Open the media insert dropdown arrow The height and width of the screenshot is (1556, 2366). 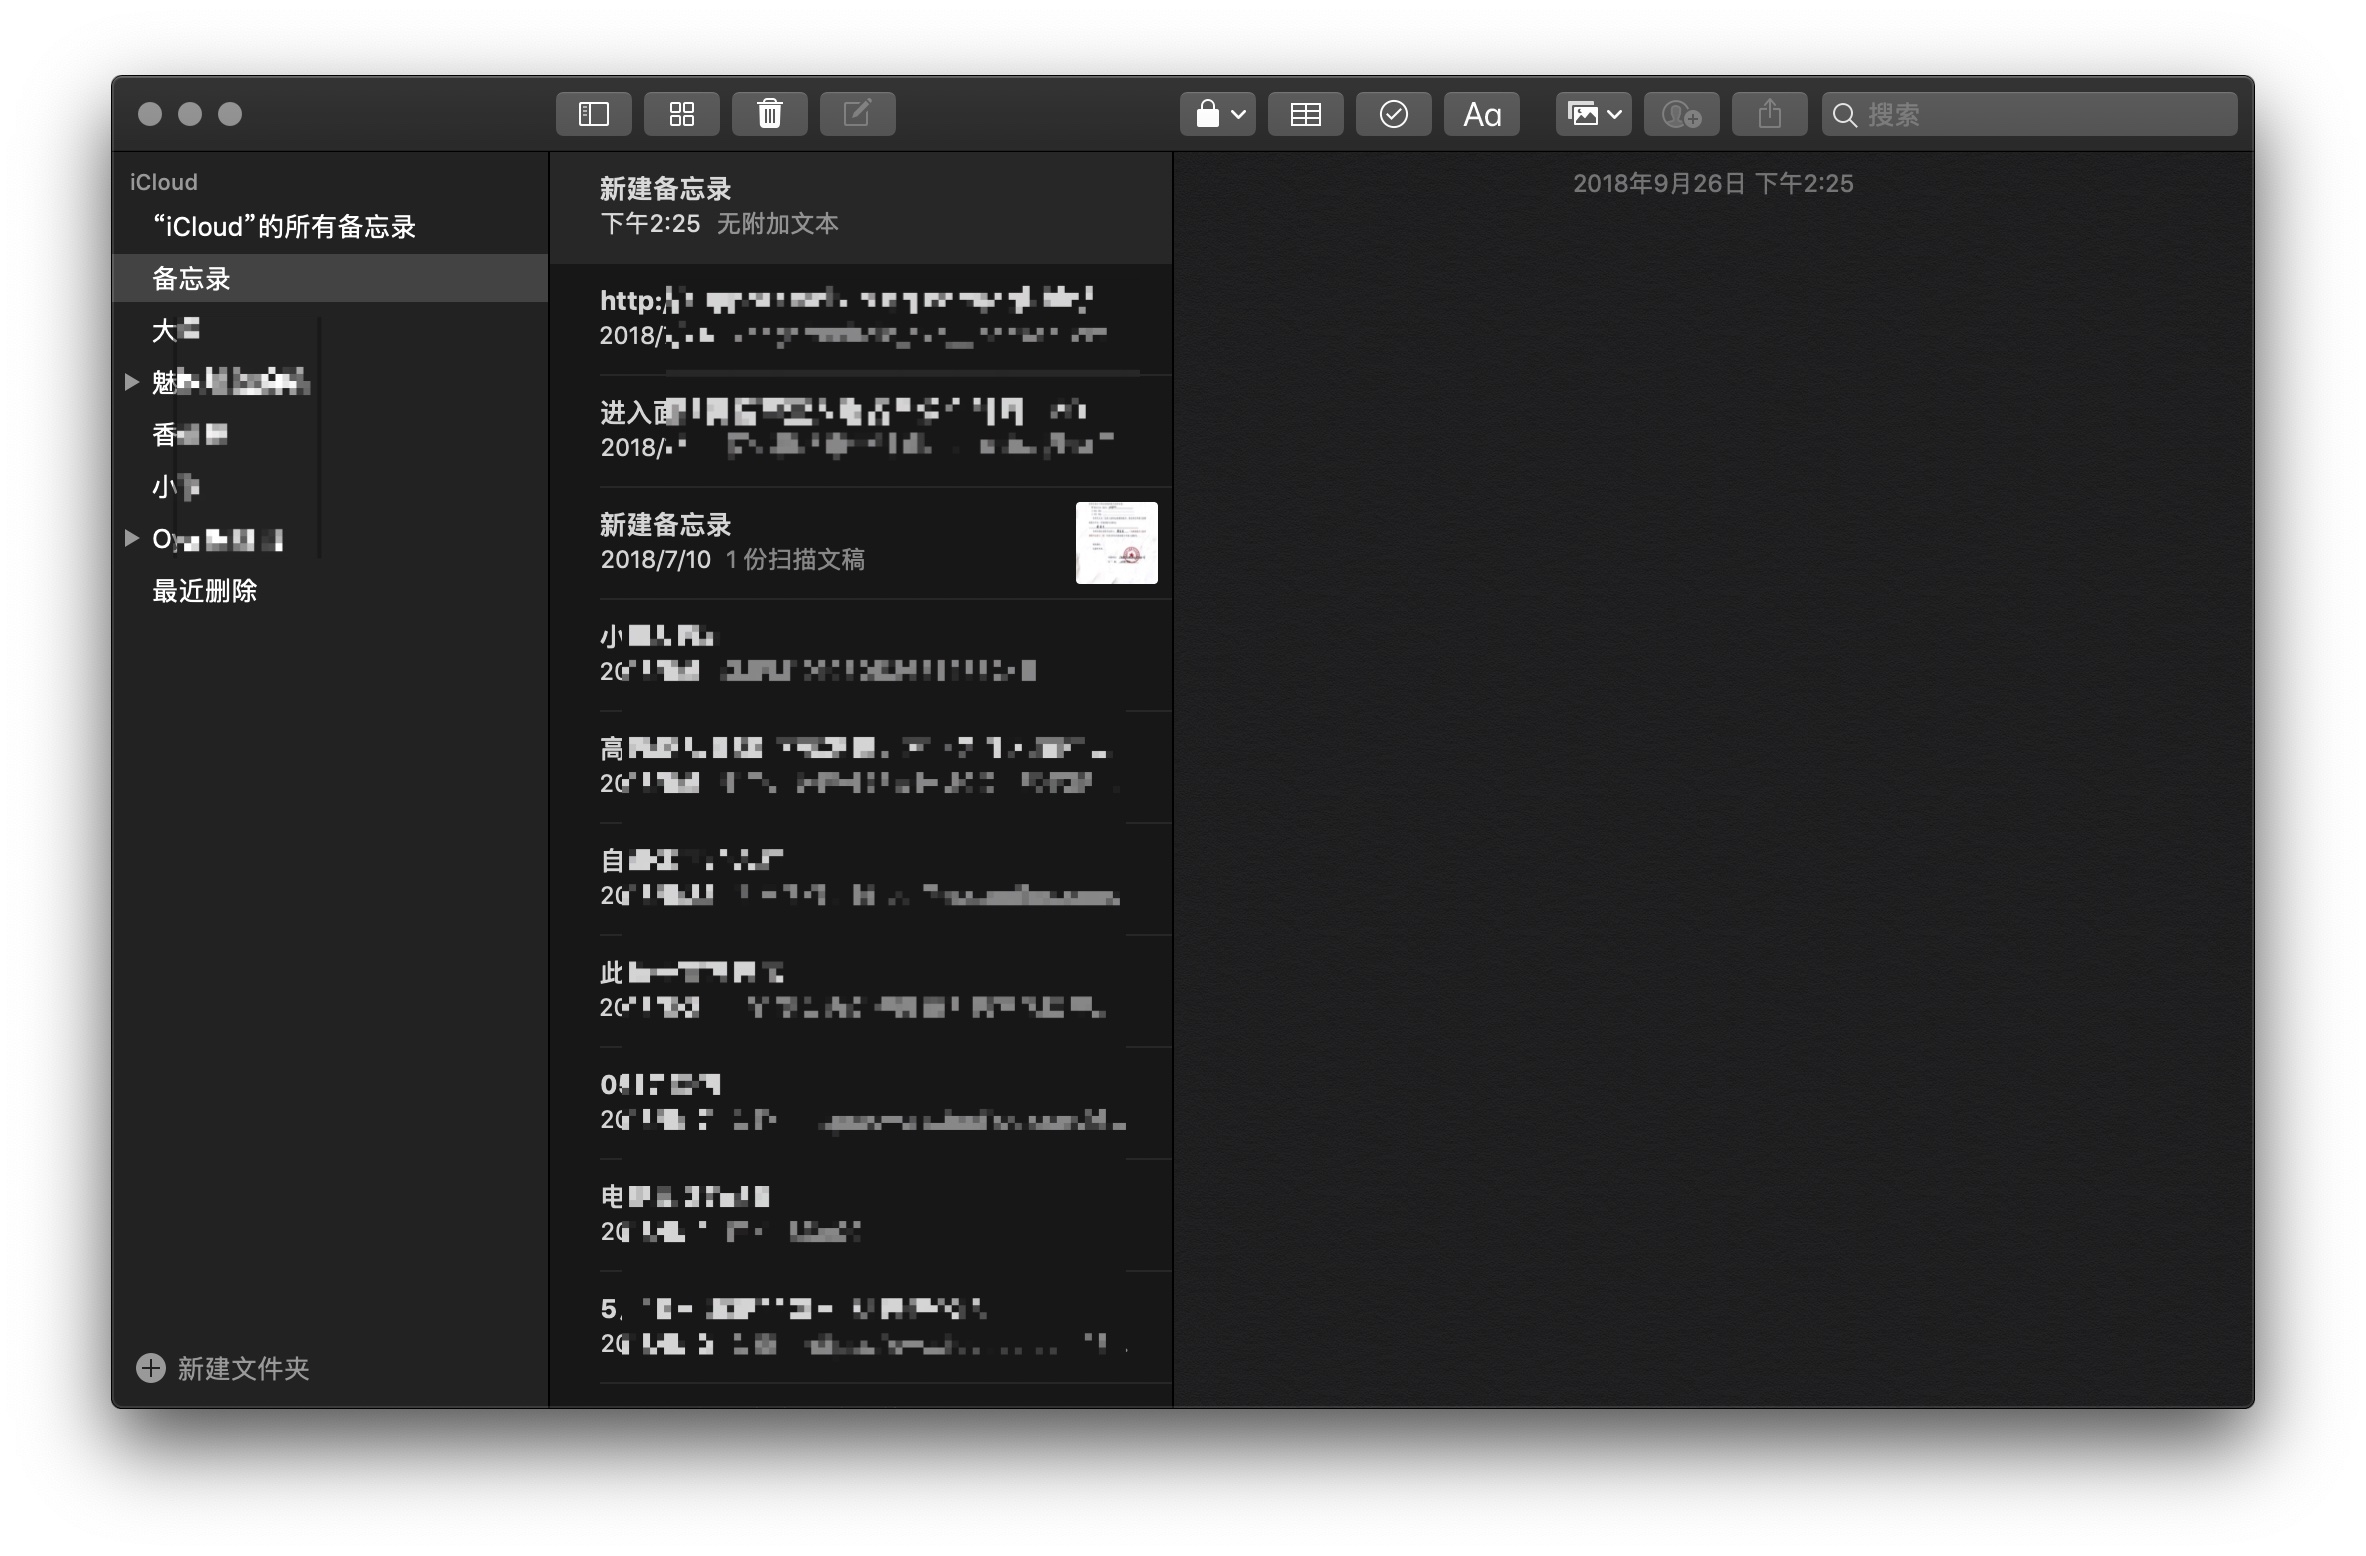tap(1613, 113)
